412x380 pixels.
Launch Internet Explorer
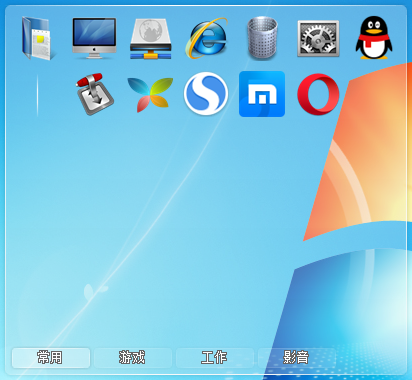coord(207,38)
